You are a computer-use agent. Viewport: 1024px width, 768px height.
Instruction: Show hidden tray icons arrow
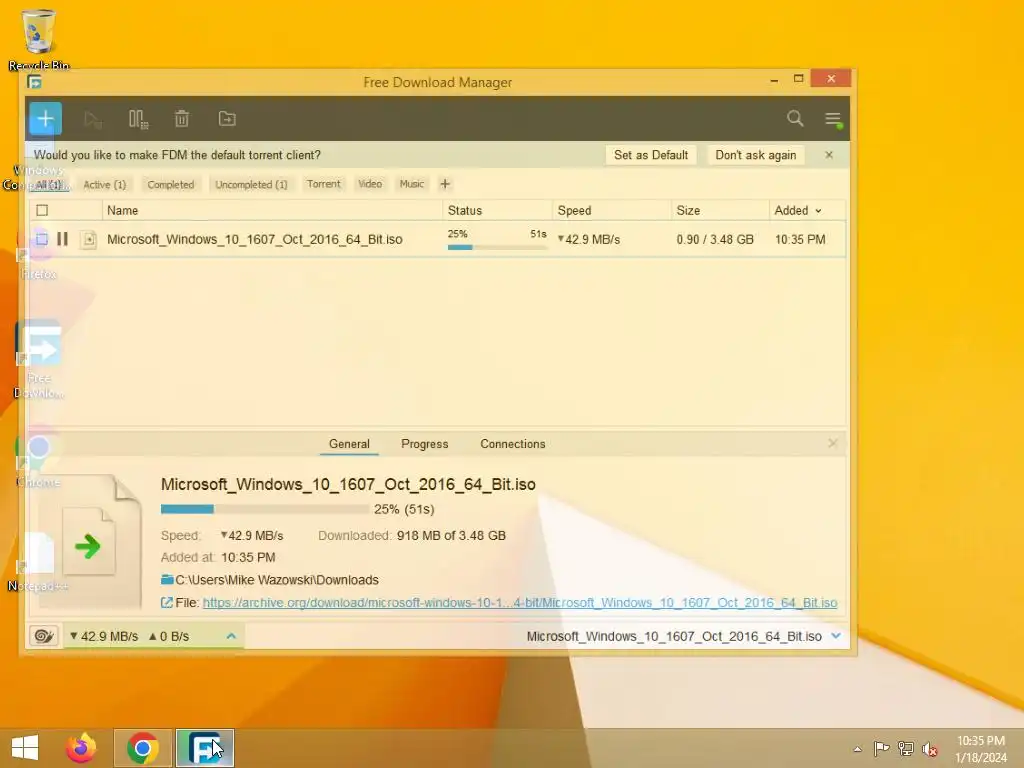click(857, 748)
